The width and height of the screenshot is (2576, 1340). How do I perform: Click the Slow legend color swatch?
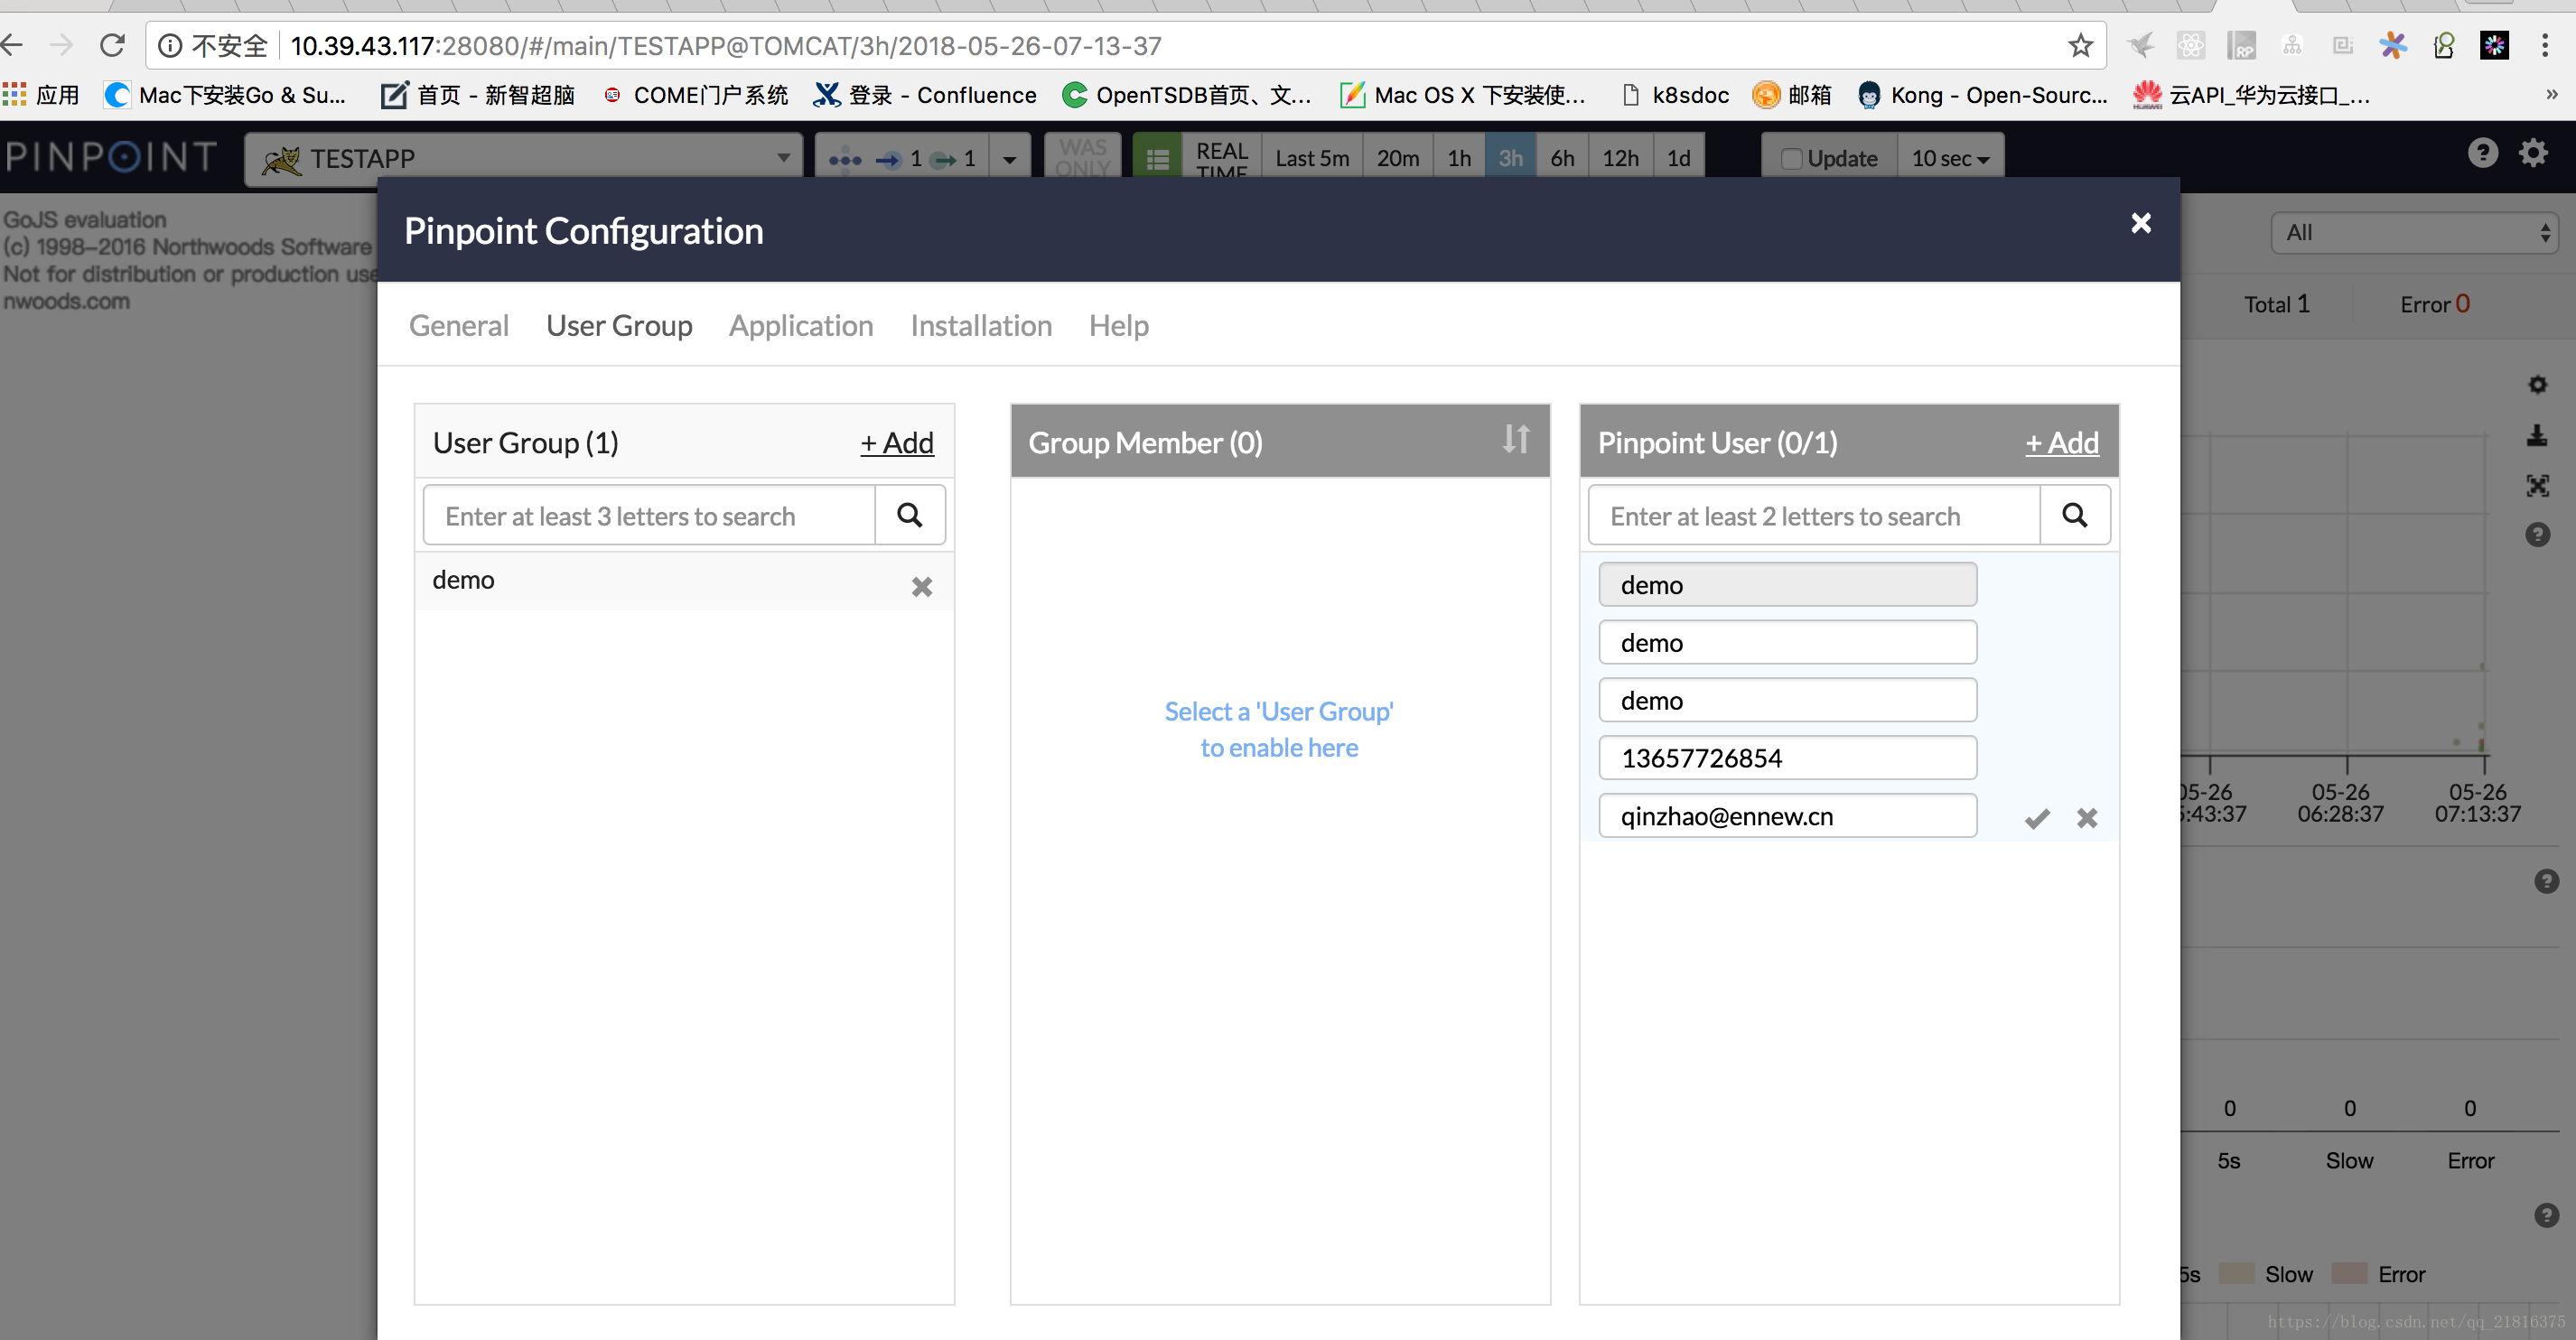pyautogui.click(x=2236, y=1273)
